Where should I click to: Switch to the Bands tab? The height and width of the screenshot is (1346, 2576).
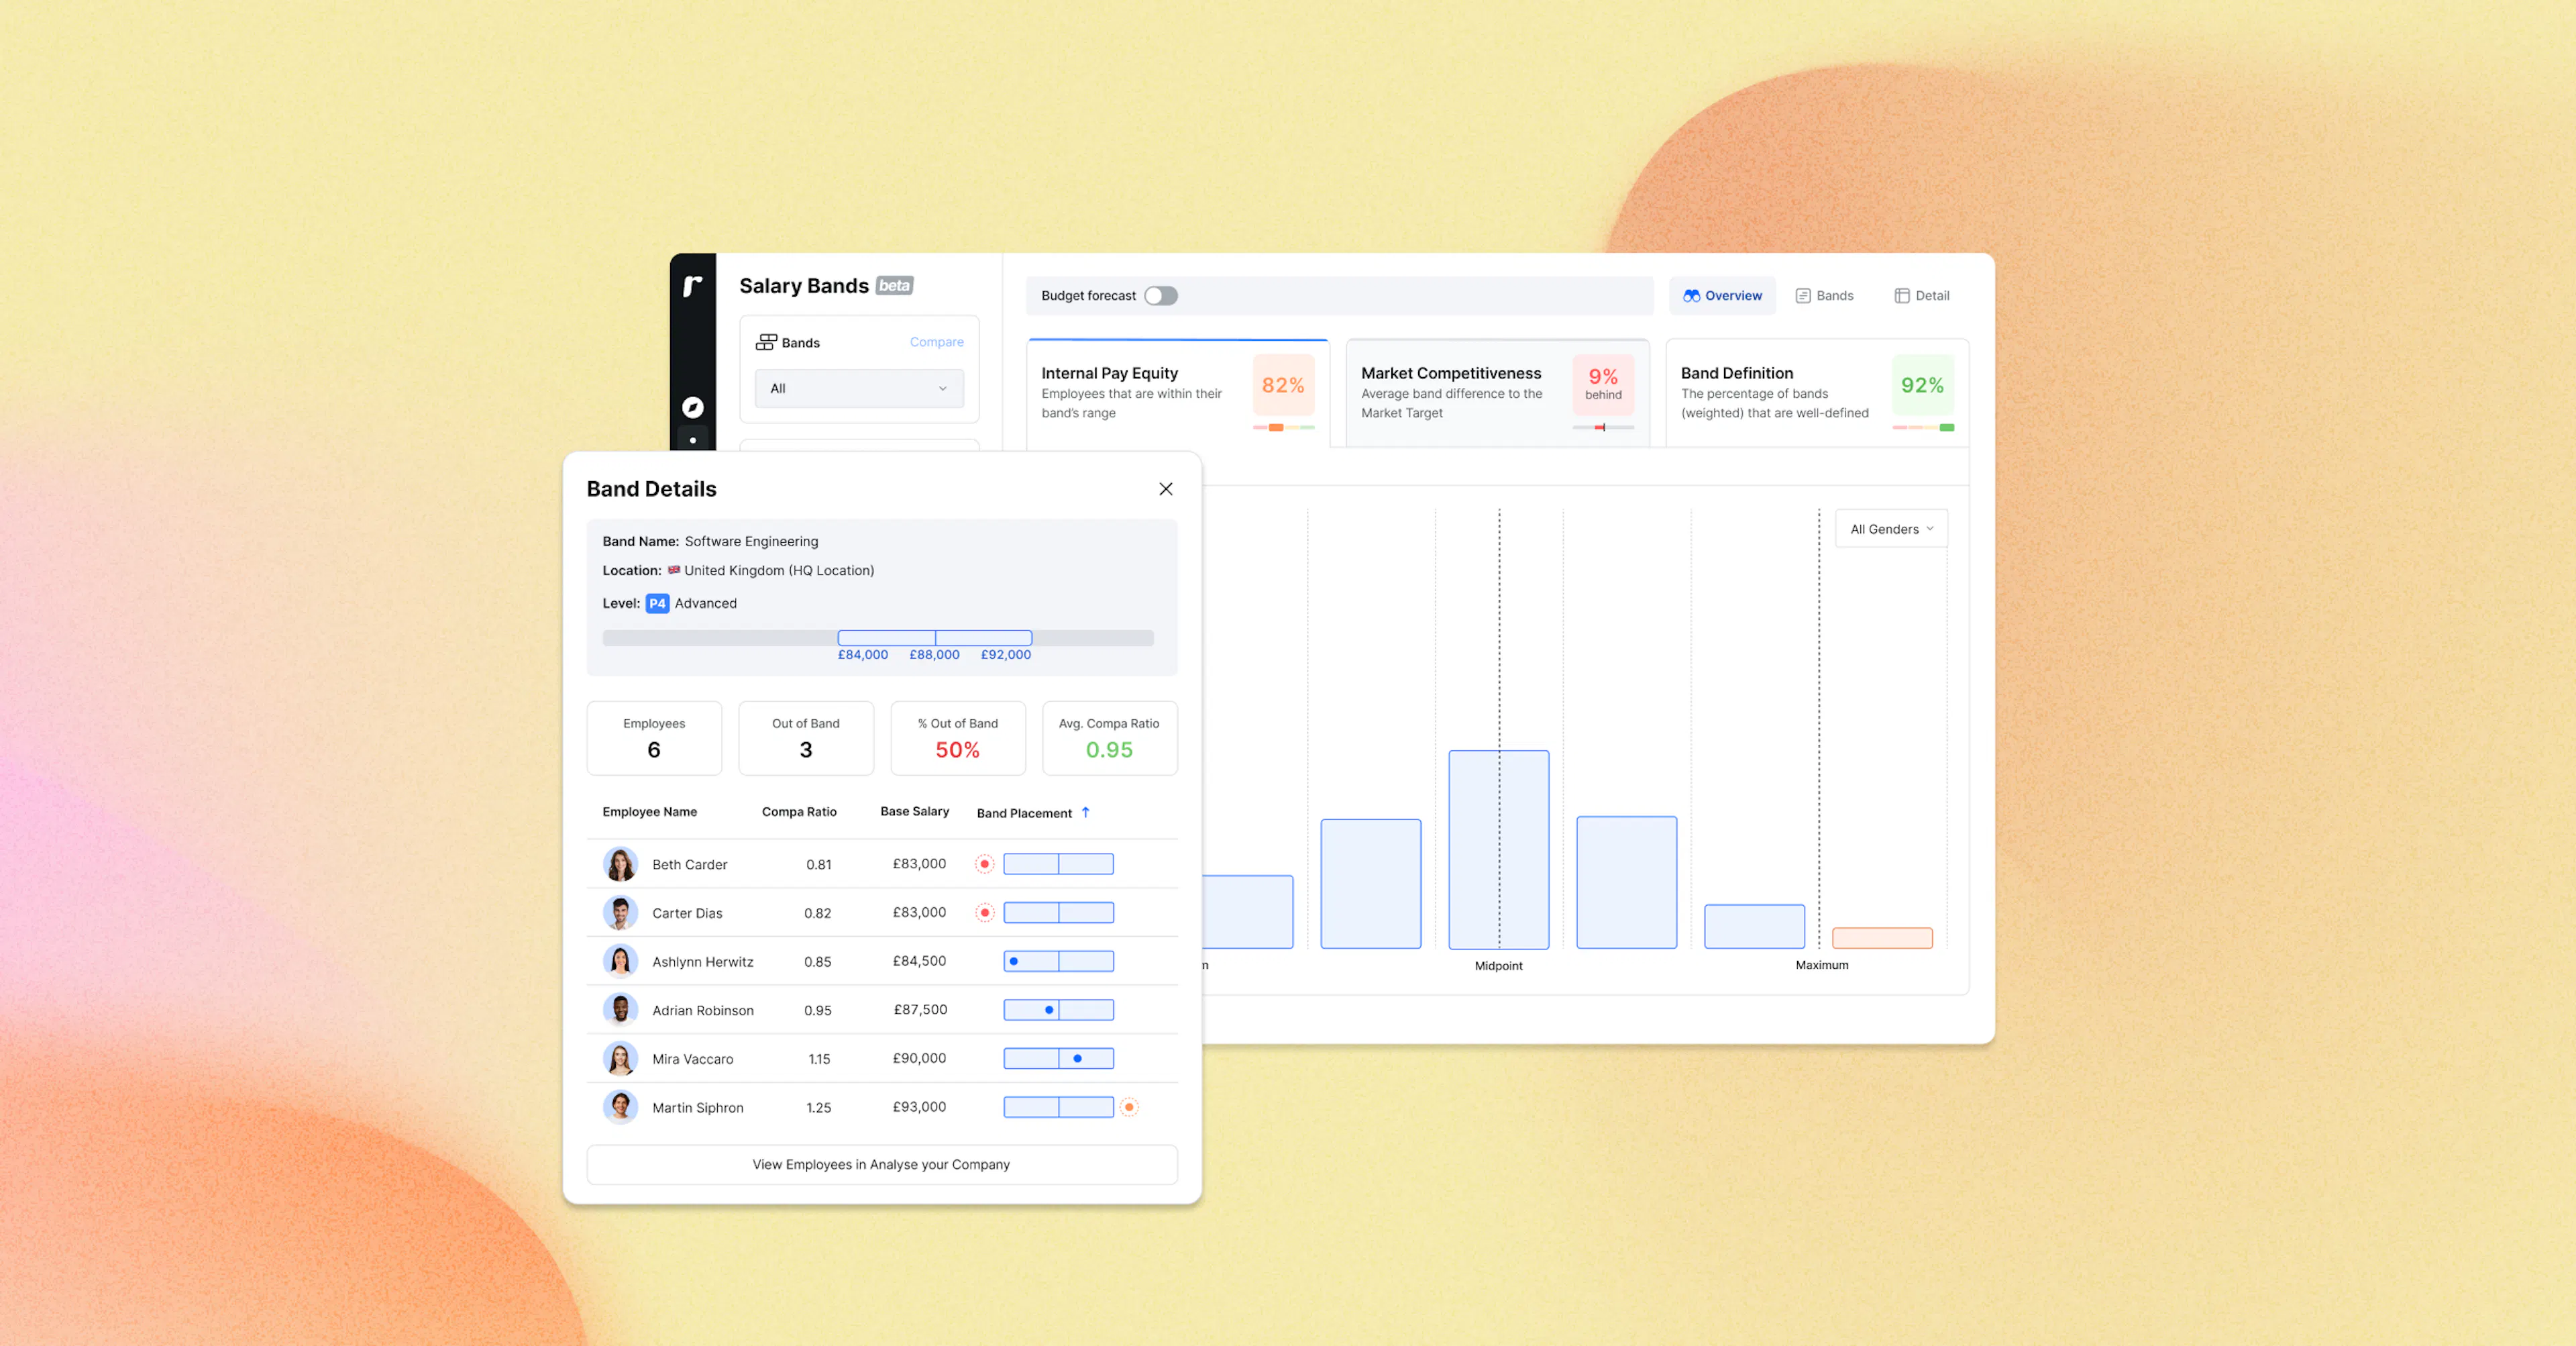[x=1824, y=296]
